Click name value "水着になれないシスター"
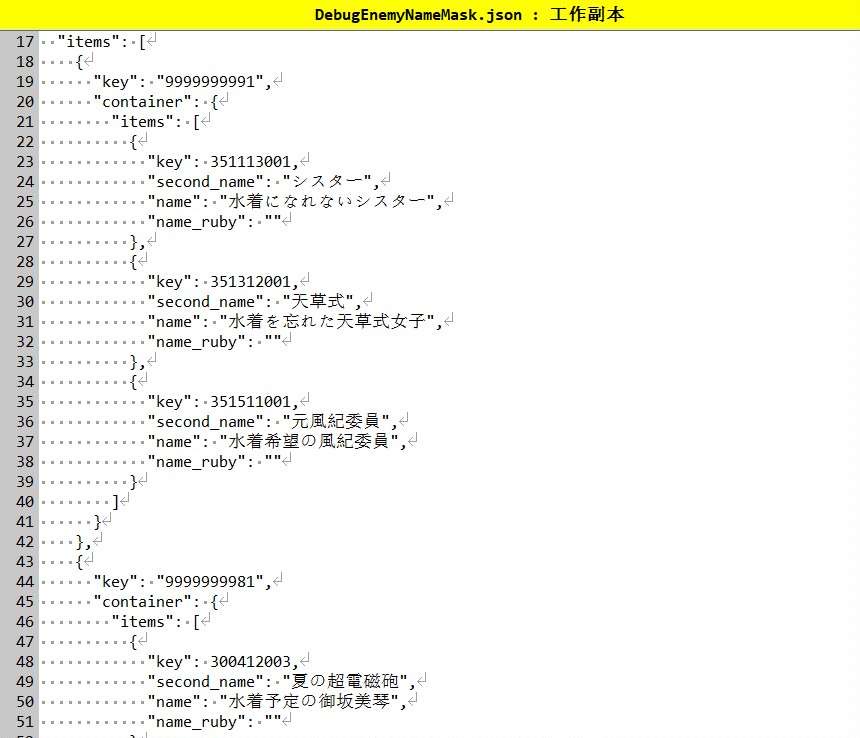This screenshot has width=860, height=738. (327, 202)
